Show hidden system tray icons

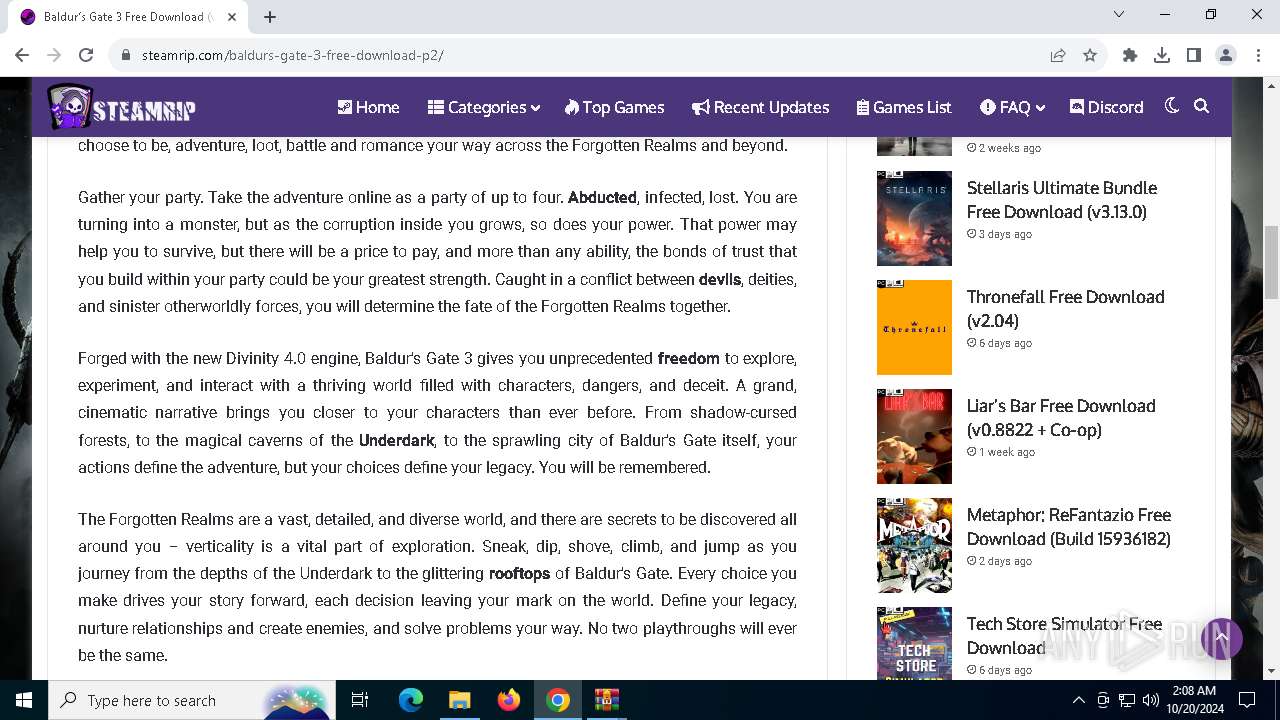point(1078,700)
